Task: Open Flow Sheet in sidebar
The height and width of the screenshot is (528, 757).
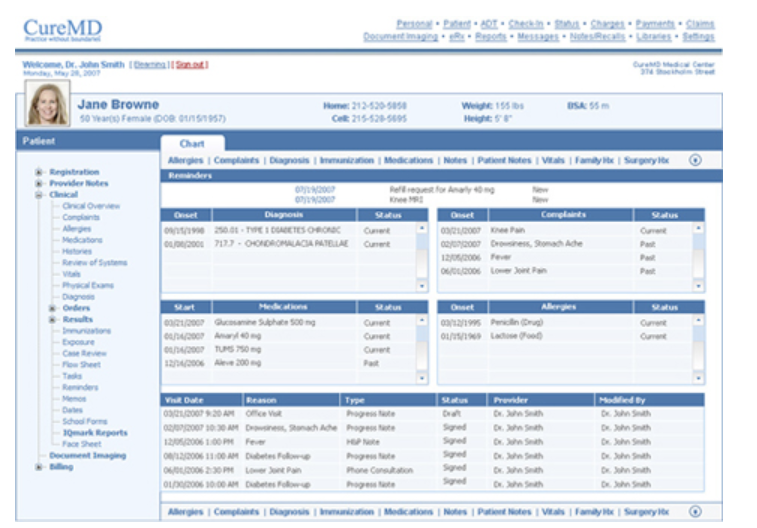Action: [x=81, y=365]
